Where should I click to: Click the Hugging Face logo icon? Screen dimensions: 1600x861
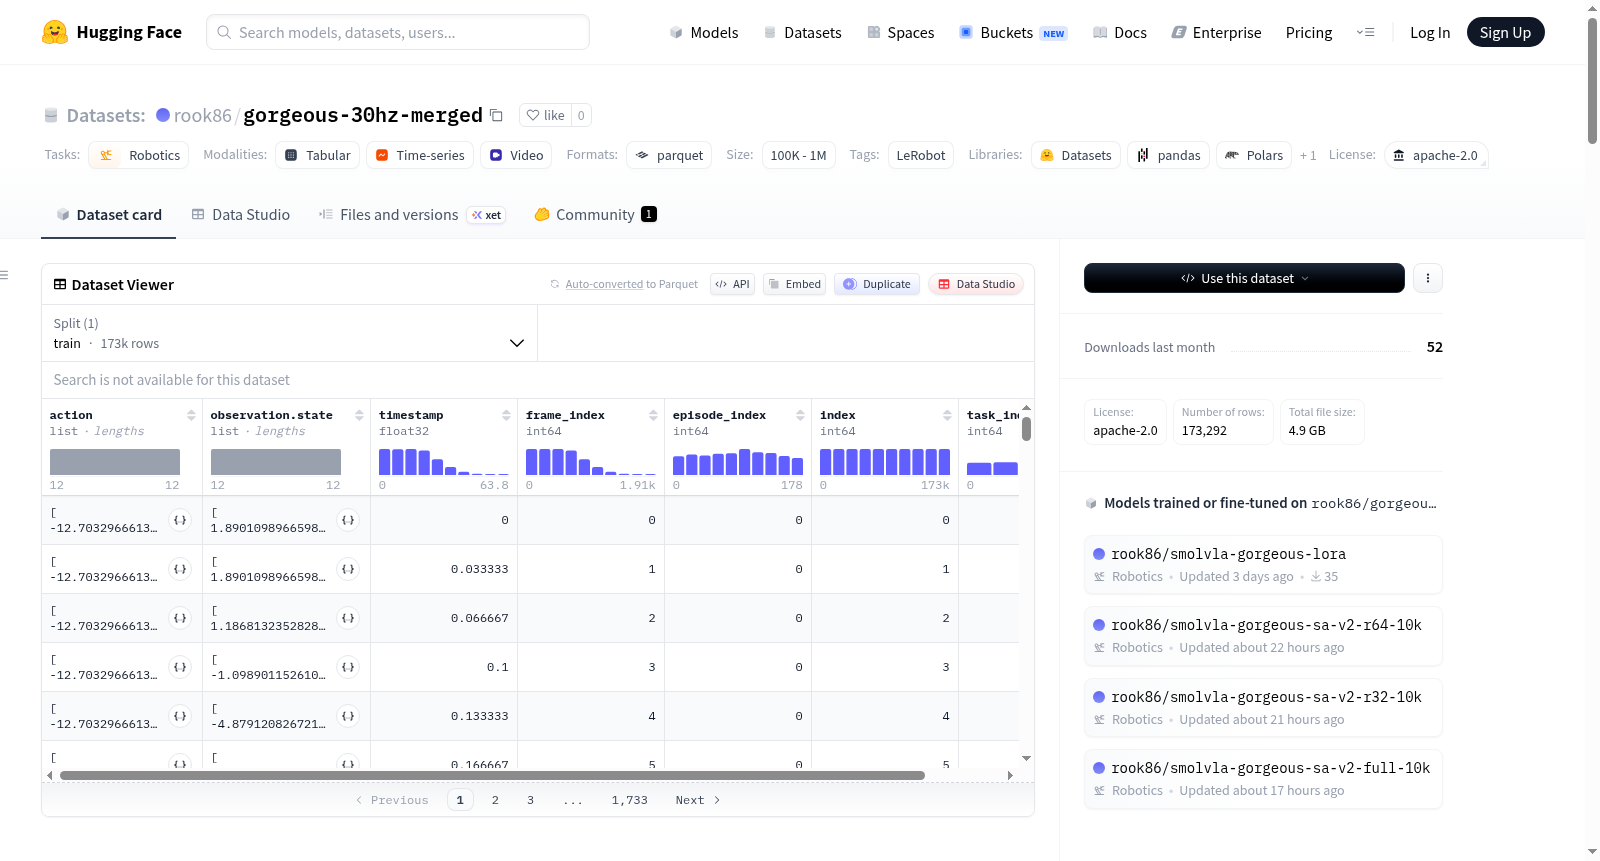point(55,32)
